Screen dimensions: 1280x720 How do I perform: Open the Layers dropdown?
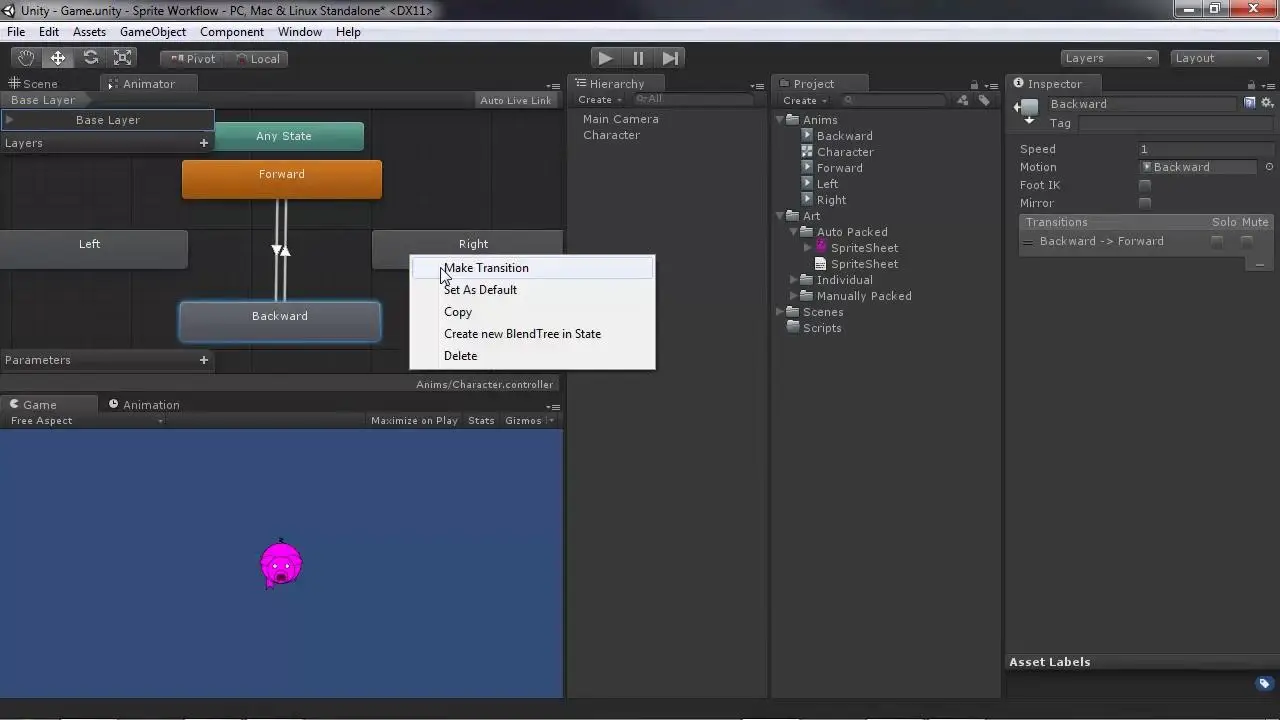pos(1109,58)
